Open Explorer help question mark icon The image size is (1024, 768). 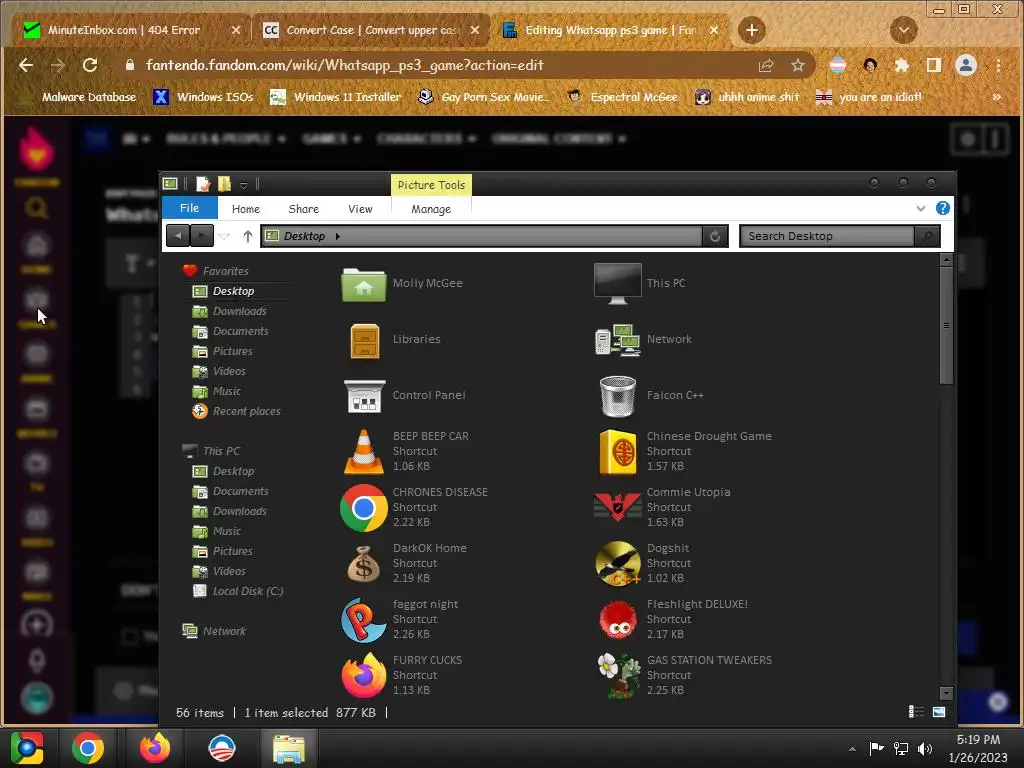(x=942, y=208)
